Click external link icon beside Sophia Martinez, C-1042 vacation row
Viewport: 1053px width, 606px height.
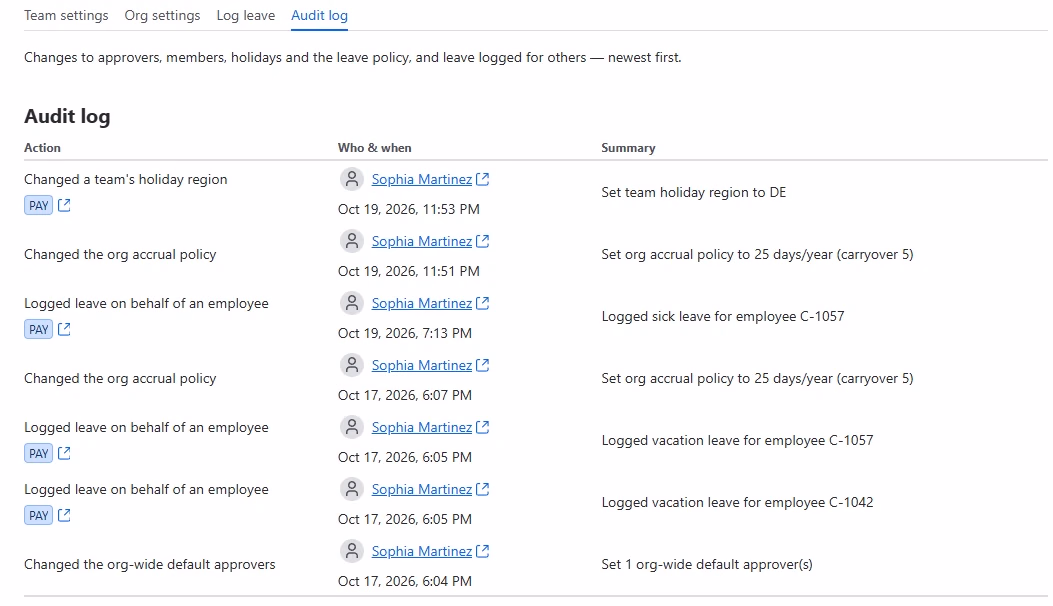click(x=482, y=490)
